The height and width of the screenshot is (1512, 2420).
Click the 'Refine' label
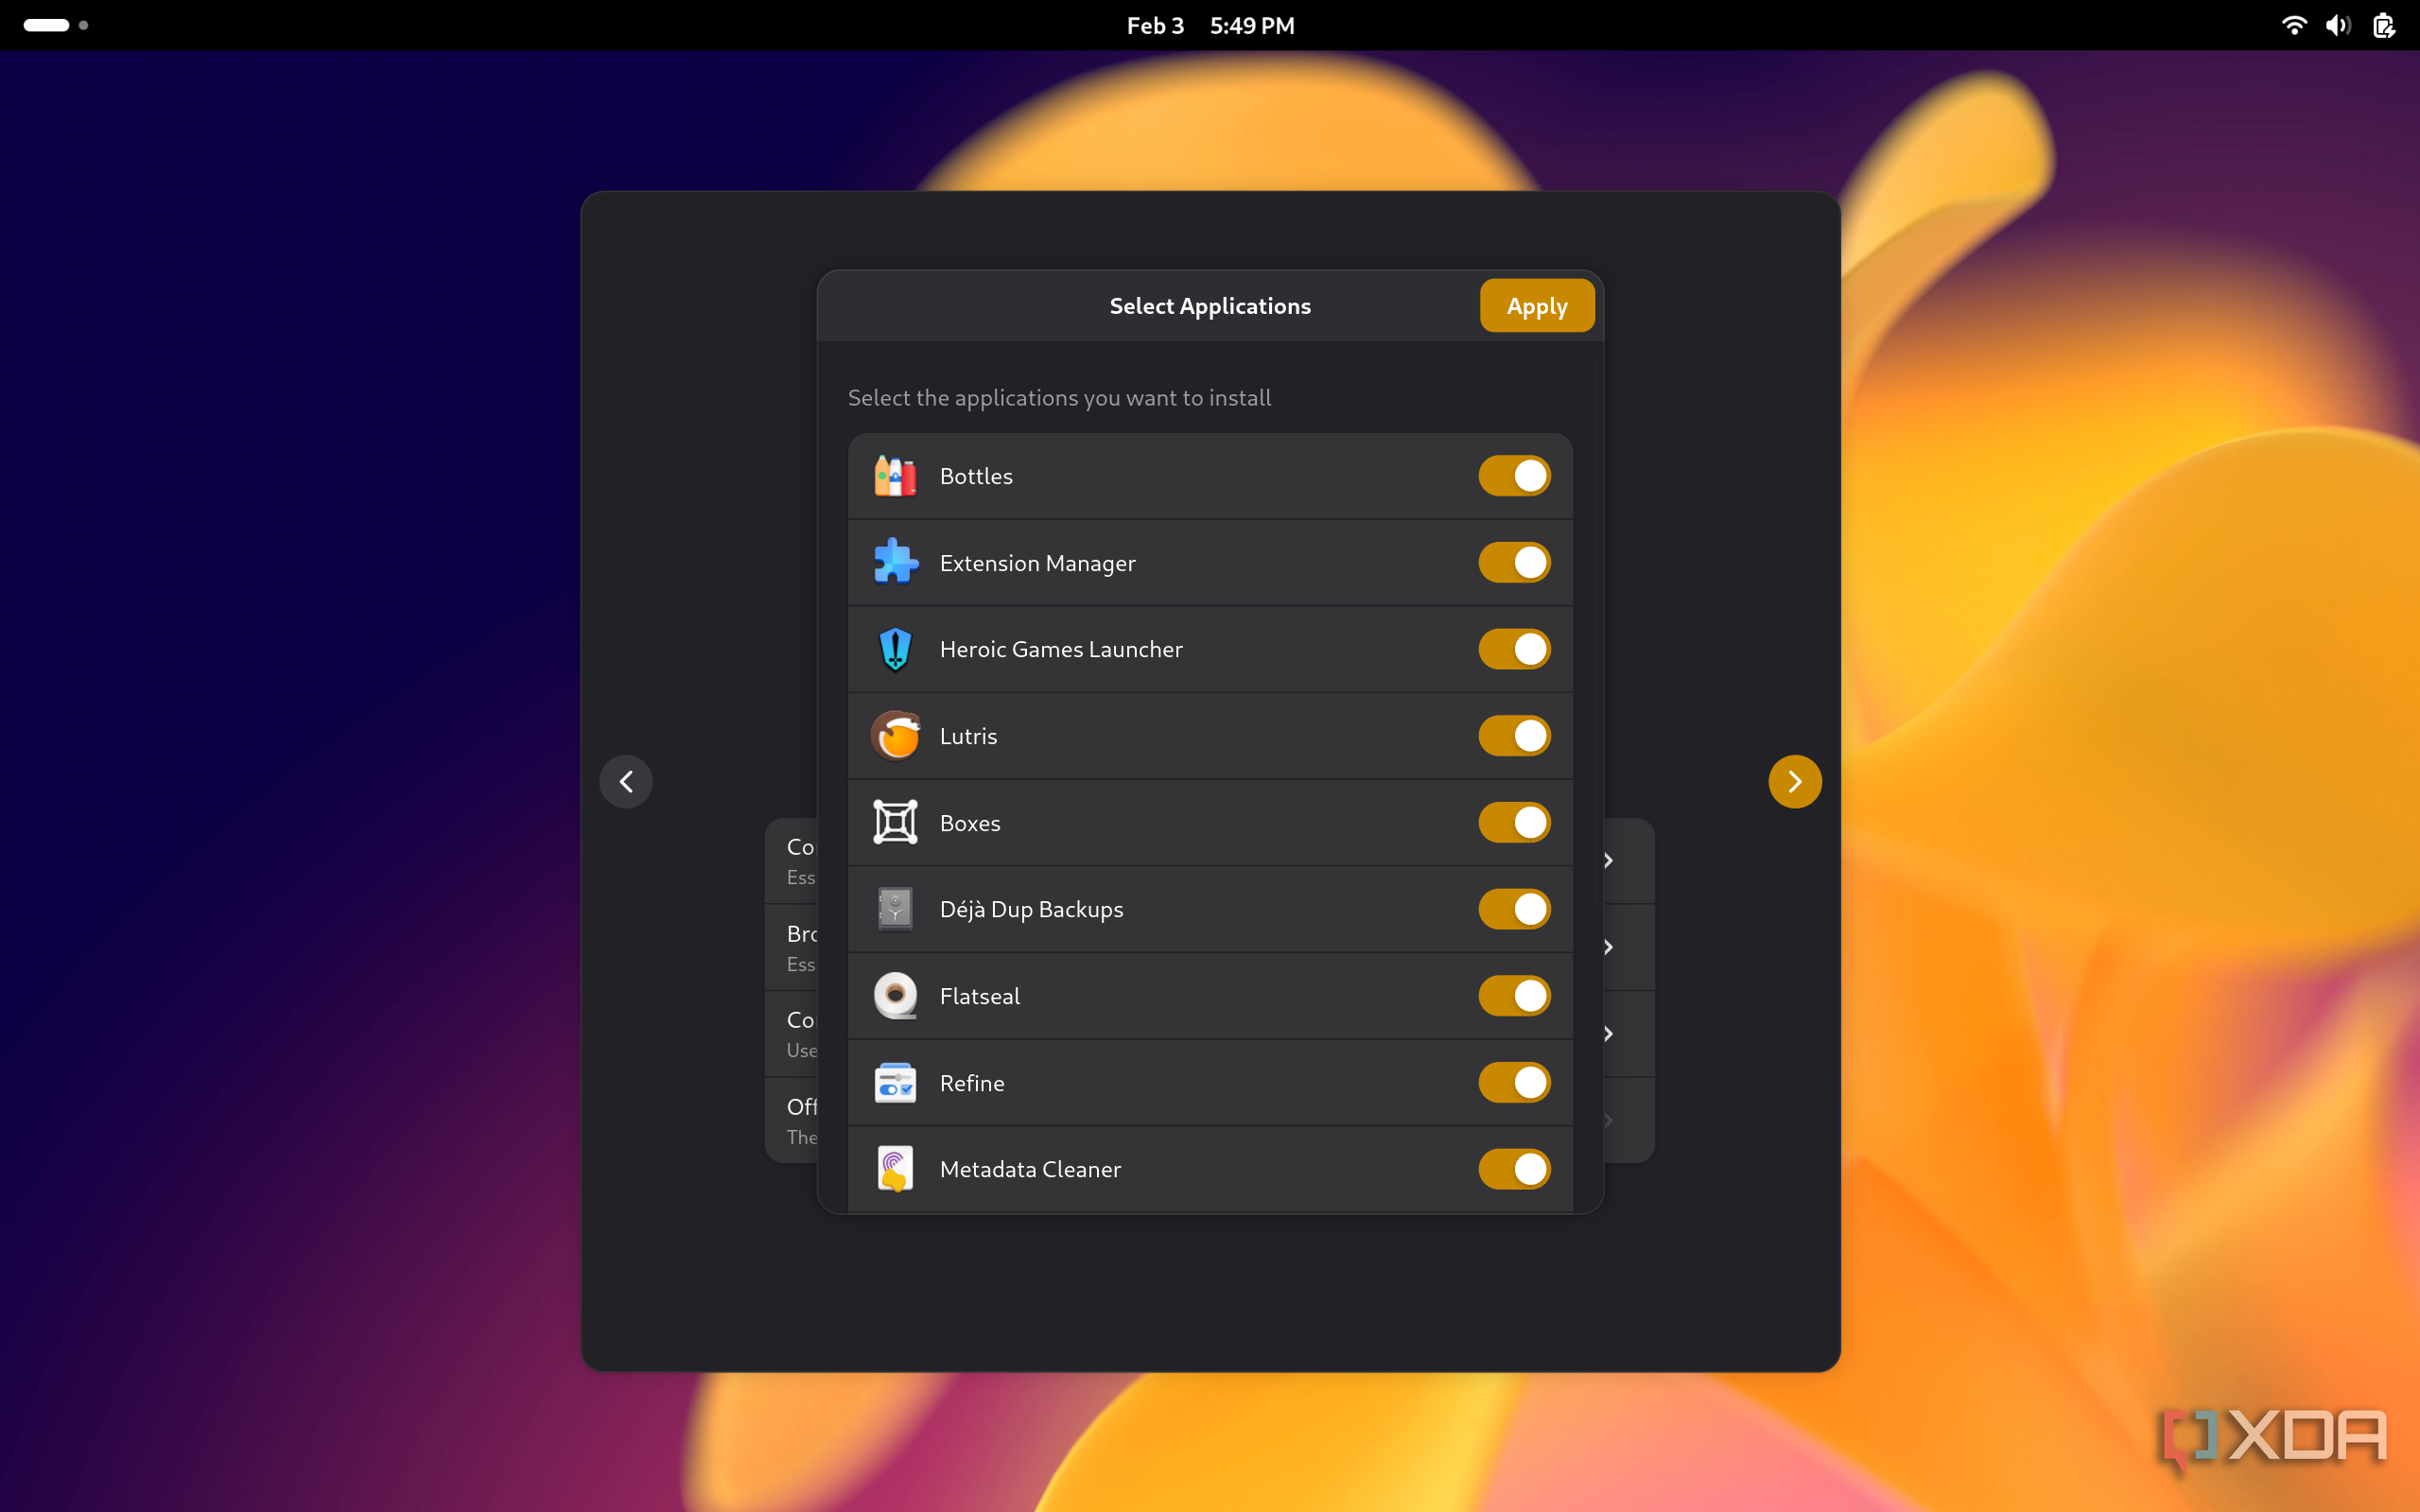click(972, 1083)
